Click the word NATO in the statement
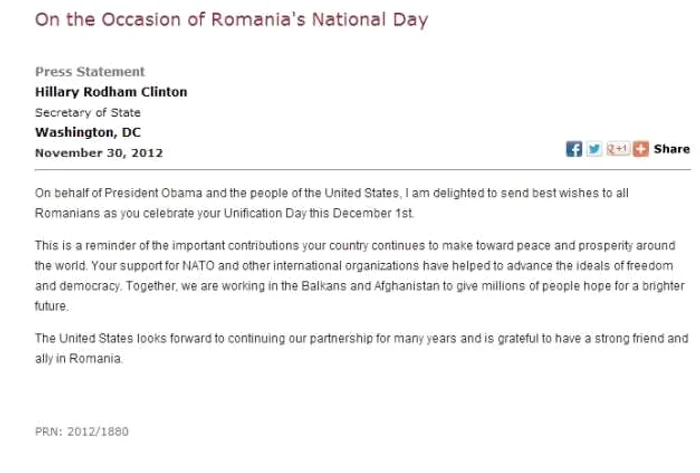The height and width of the screenshot is (473, 700). click(x=198, y=266)
